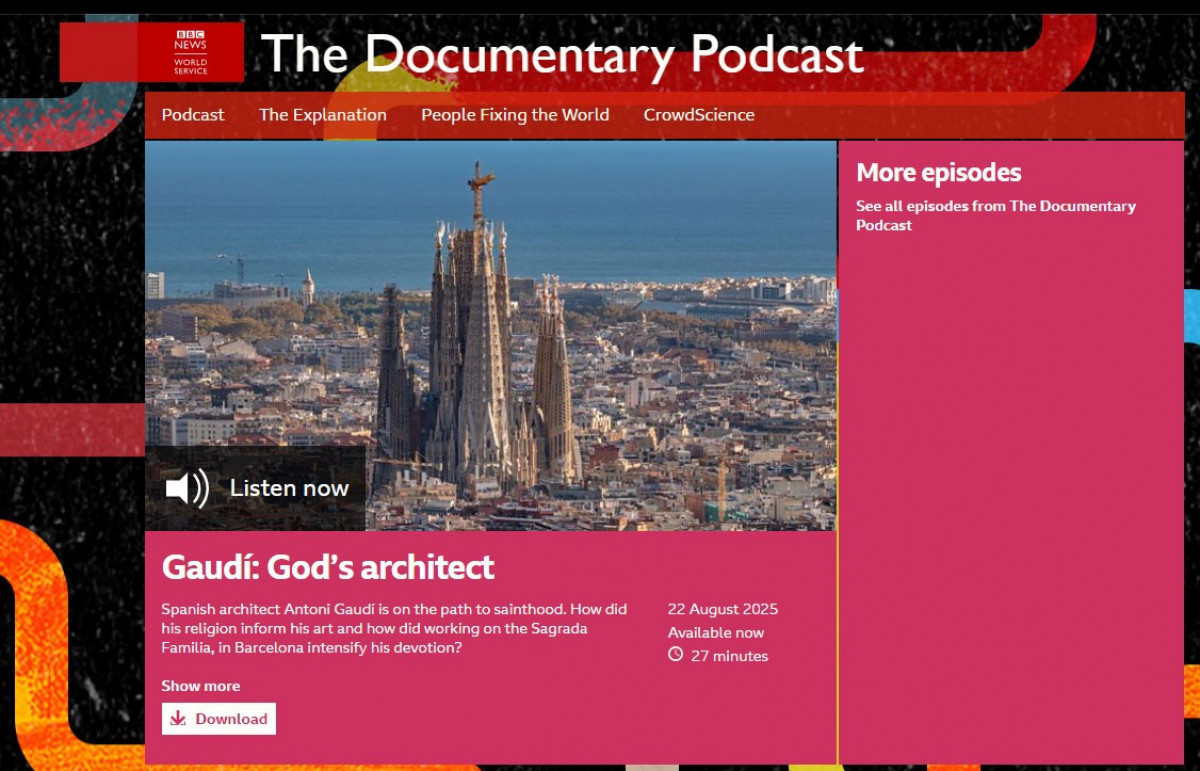Screen dimensions: 1200x771
Task: Click the Available now status text
Action: click(x=715, y=632)
